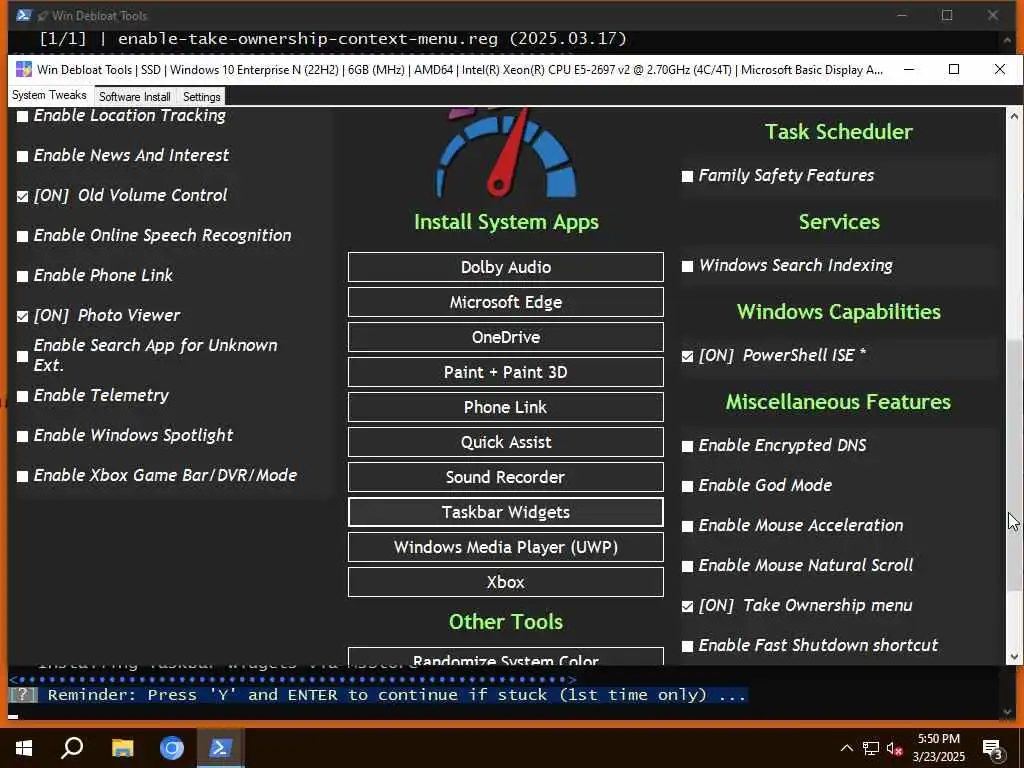
Task: Click the Install System Apps heading
Action: 506,222
